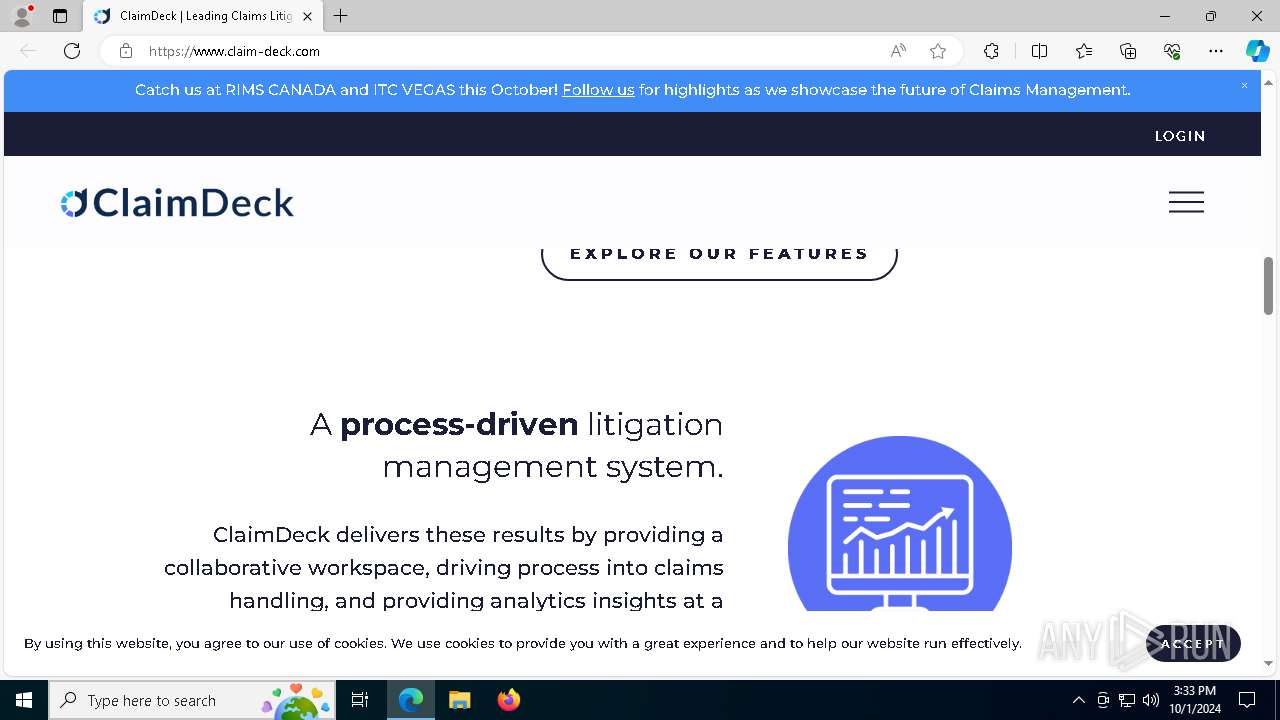Open Collections panel
The height and width of the screenshot is (720, 1280).
(x=1128, y=51)
